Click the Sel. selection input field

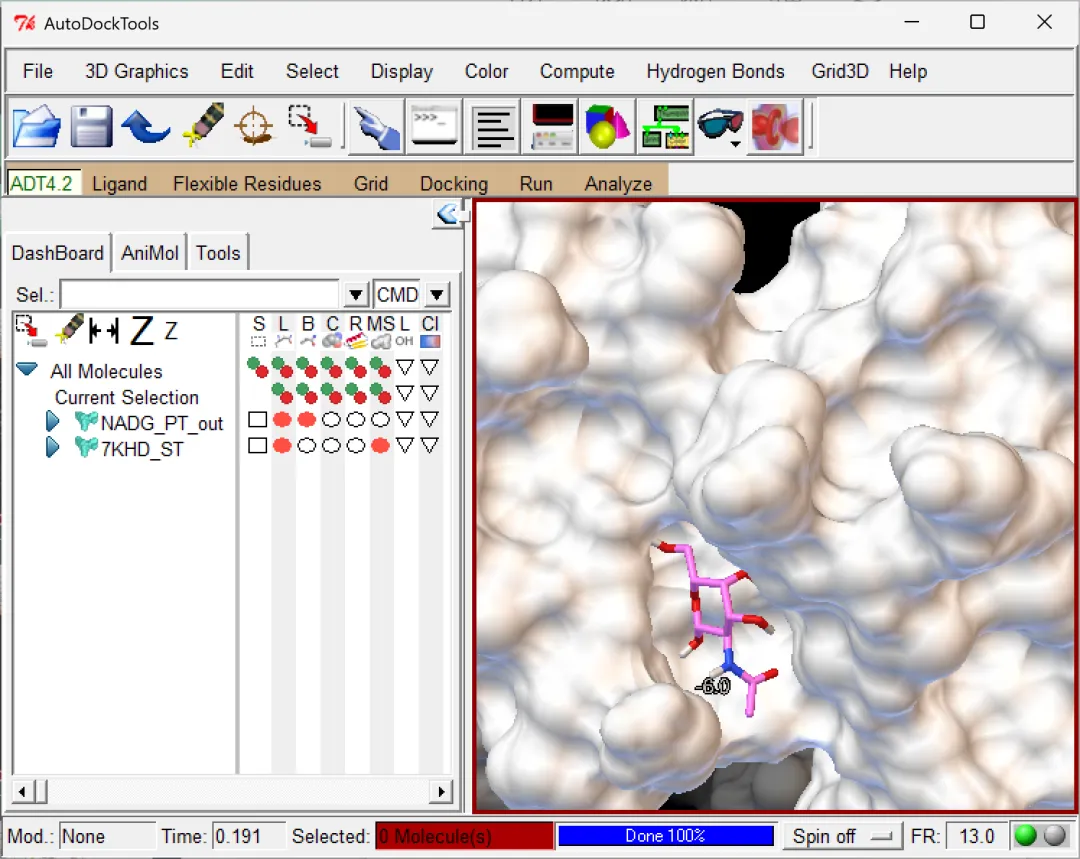[x=200, y=295]
